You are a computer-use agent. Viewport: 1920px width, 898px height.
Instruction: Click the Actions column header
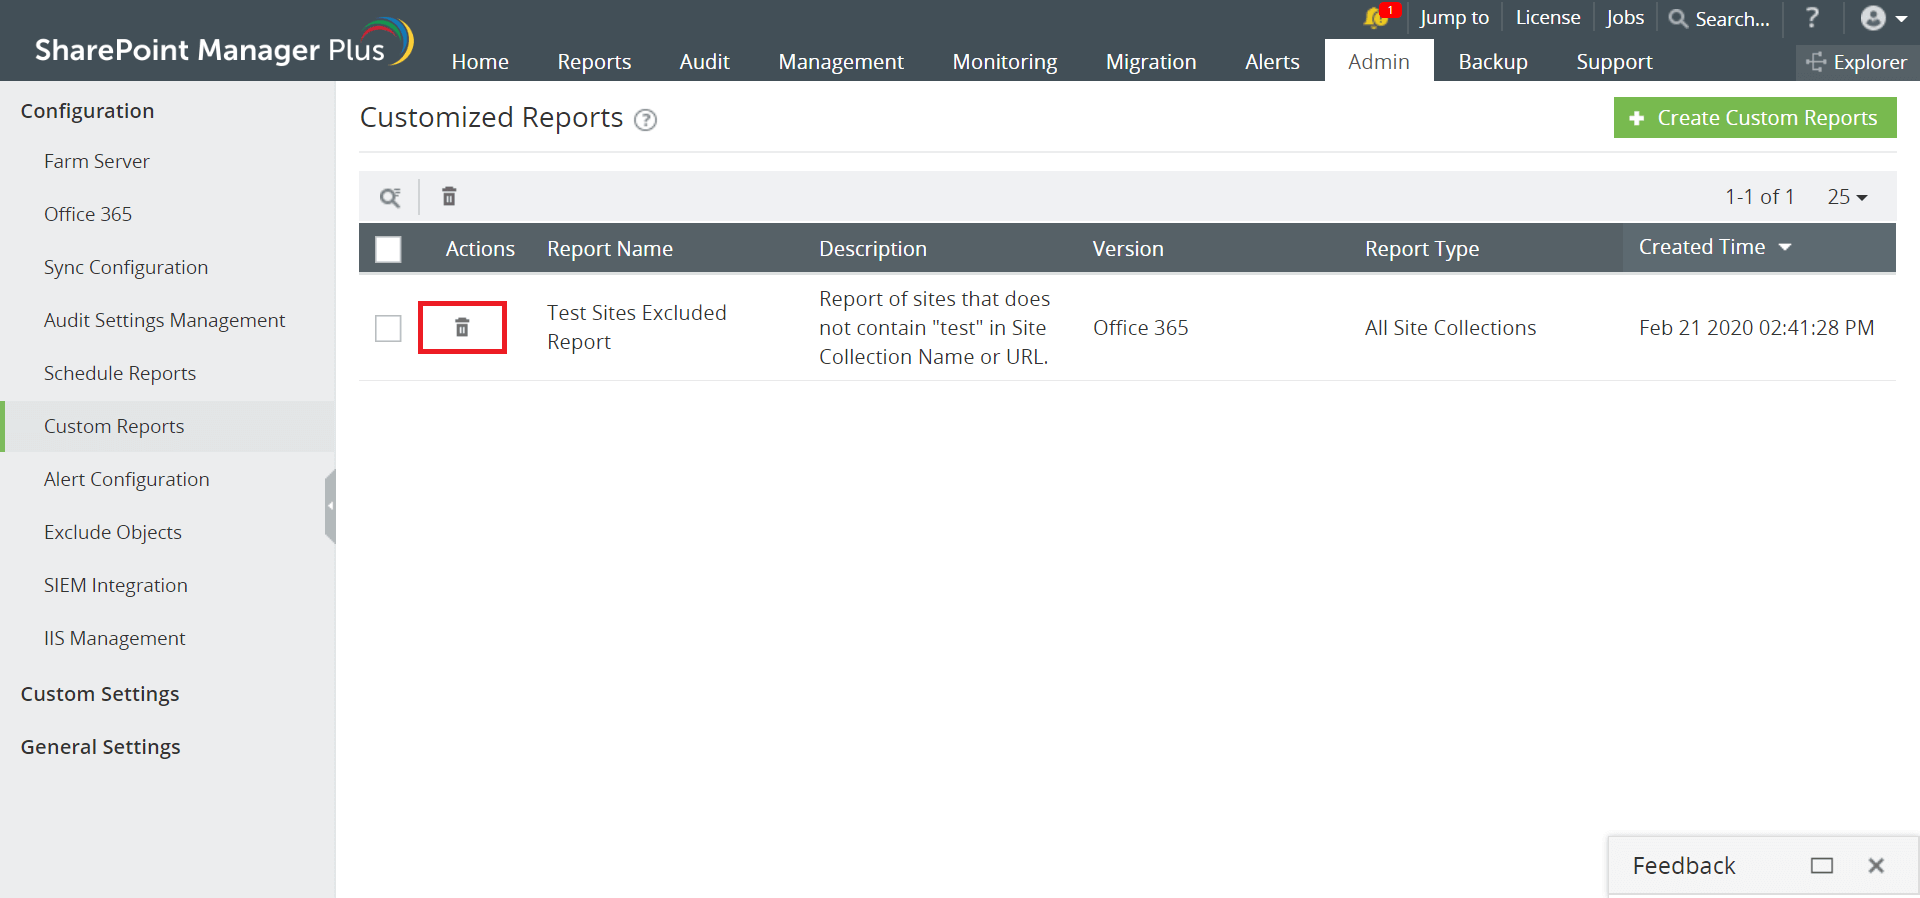tap(480, 249)
